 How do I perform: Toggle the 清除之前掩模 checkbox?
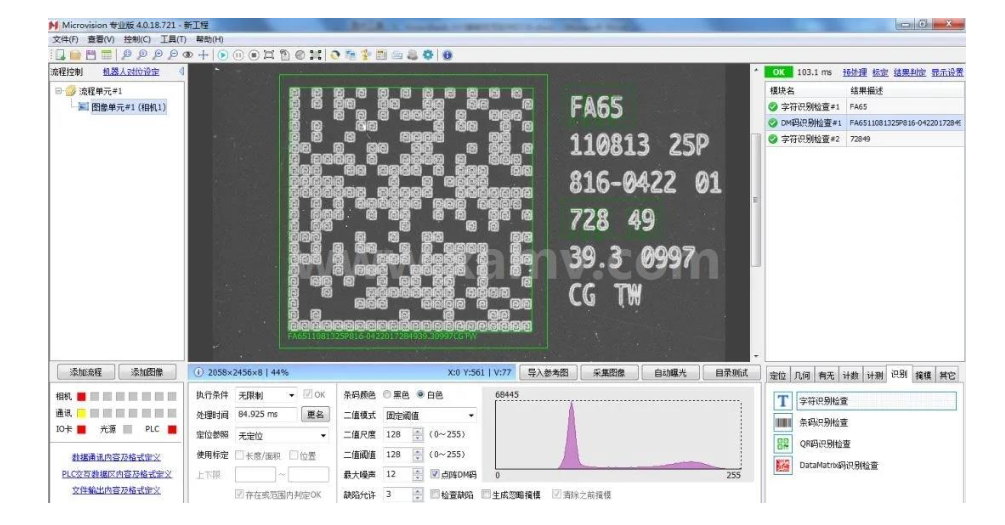[x=556, y=494]
